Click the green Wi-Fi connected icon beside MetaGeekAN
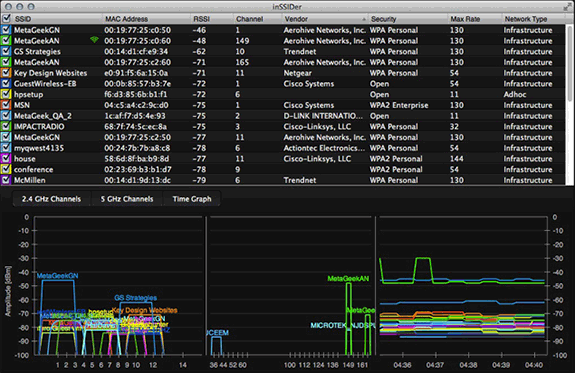Image resolution: width=575 pixels, height=373 pixels. tap(94, 40)
